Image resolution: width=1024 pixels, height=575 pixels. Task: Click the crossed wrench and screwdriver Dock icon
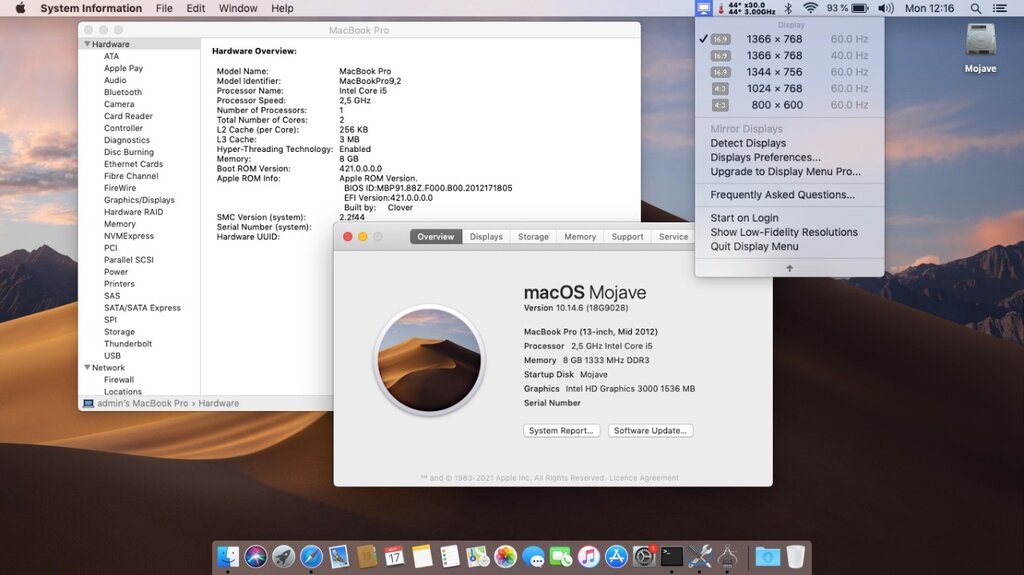coord(699,557)
